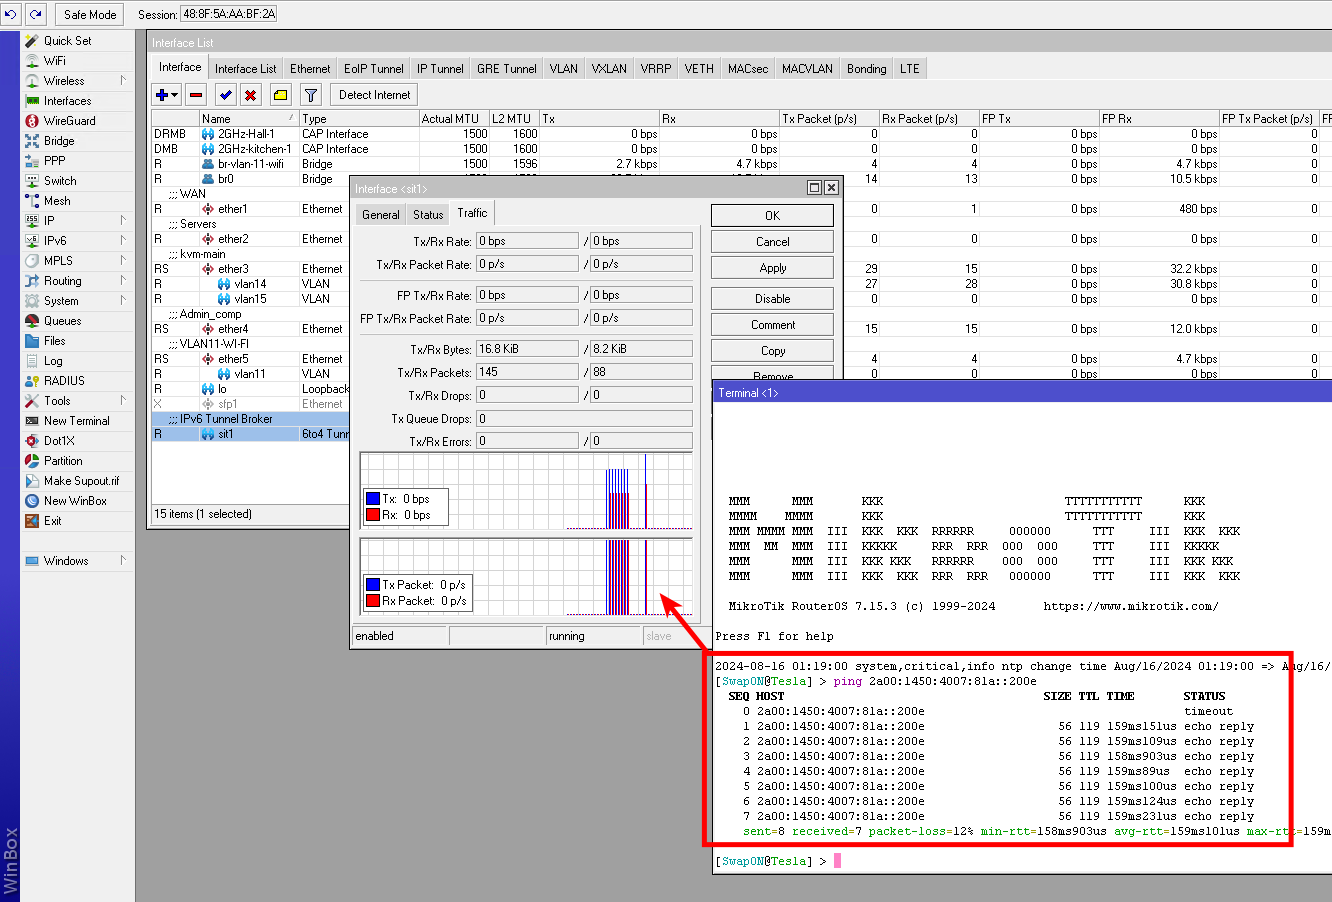Screen dimensions: 1332x902
Task: Toggle Safe Mode
Action: [90, 14]
